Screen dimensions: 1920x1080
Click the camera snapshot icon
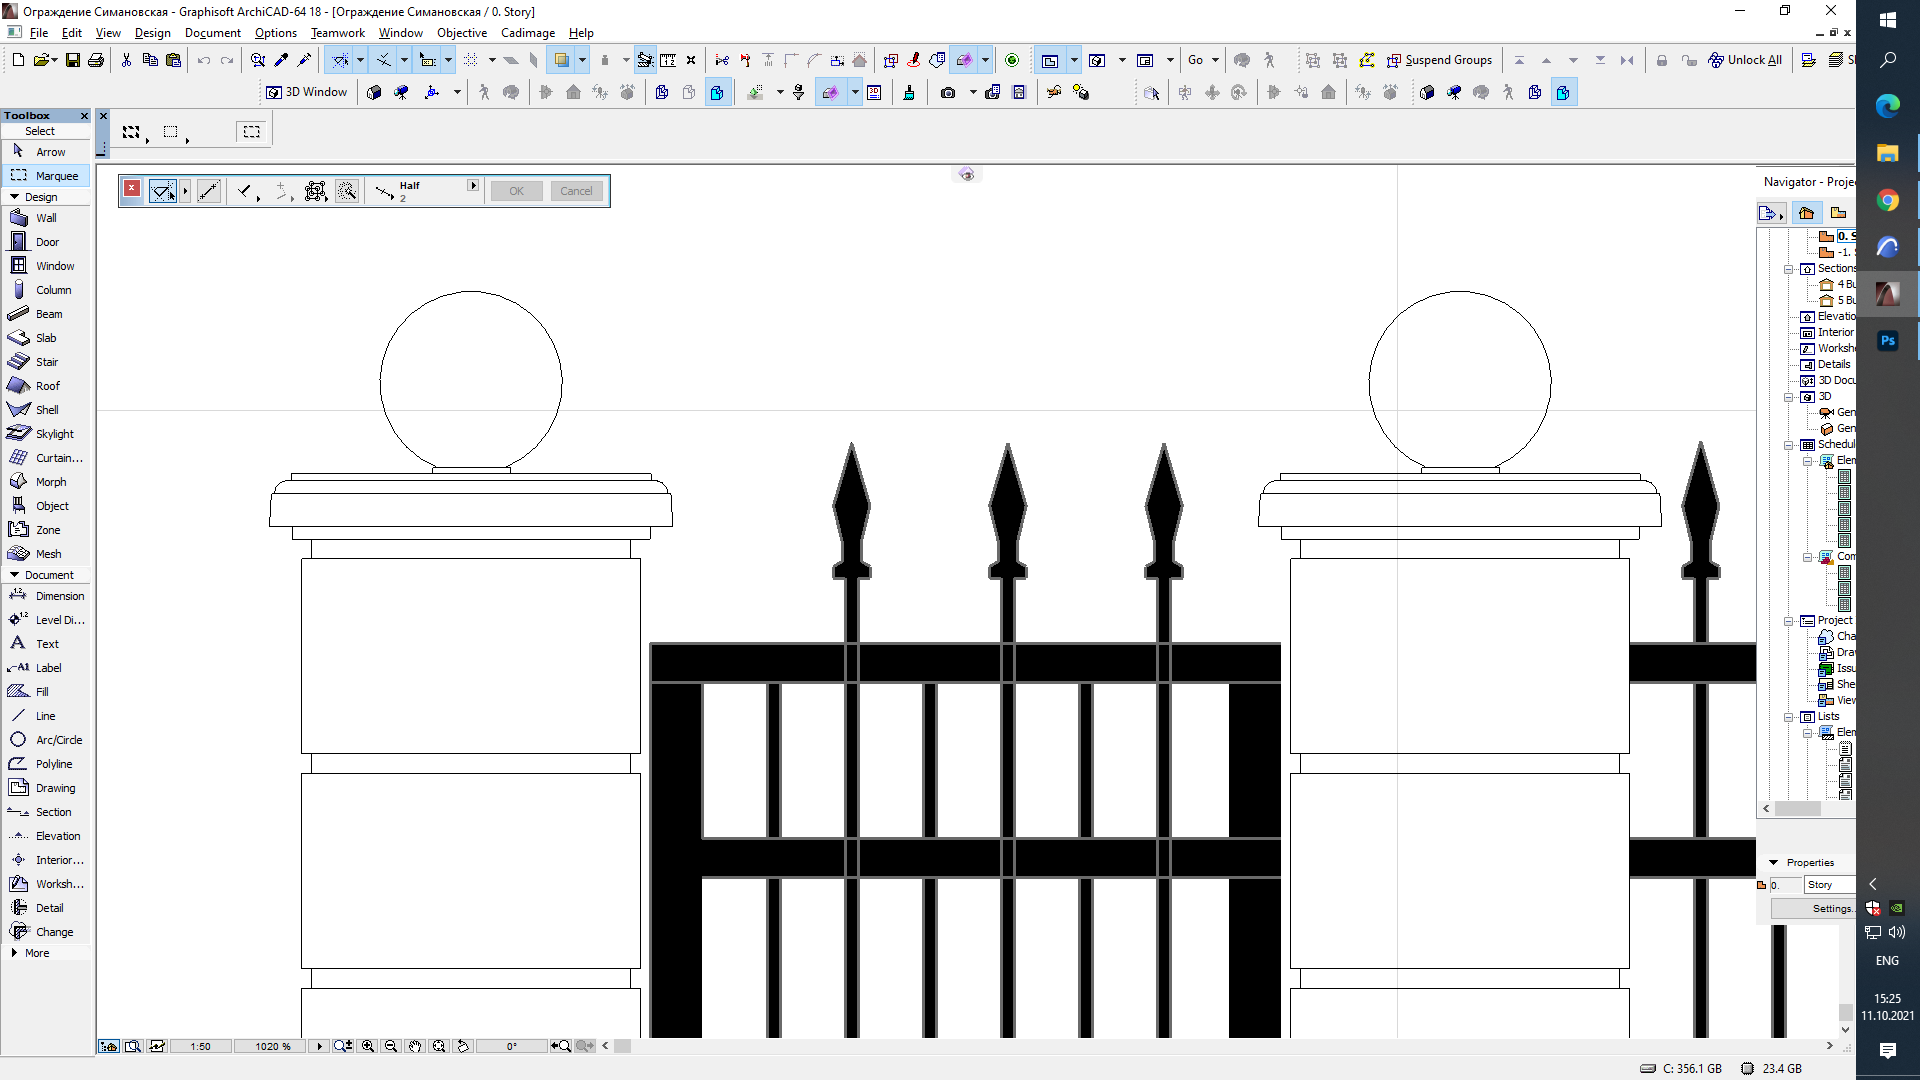point(948,93)
